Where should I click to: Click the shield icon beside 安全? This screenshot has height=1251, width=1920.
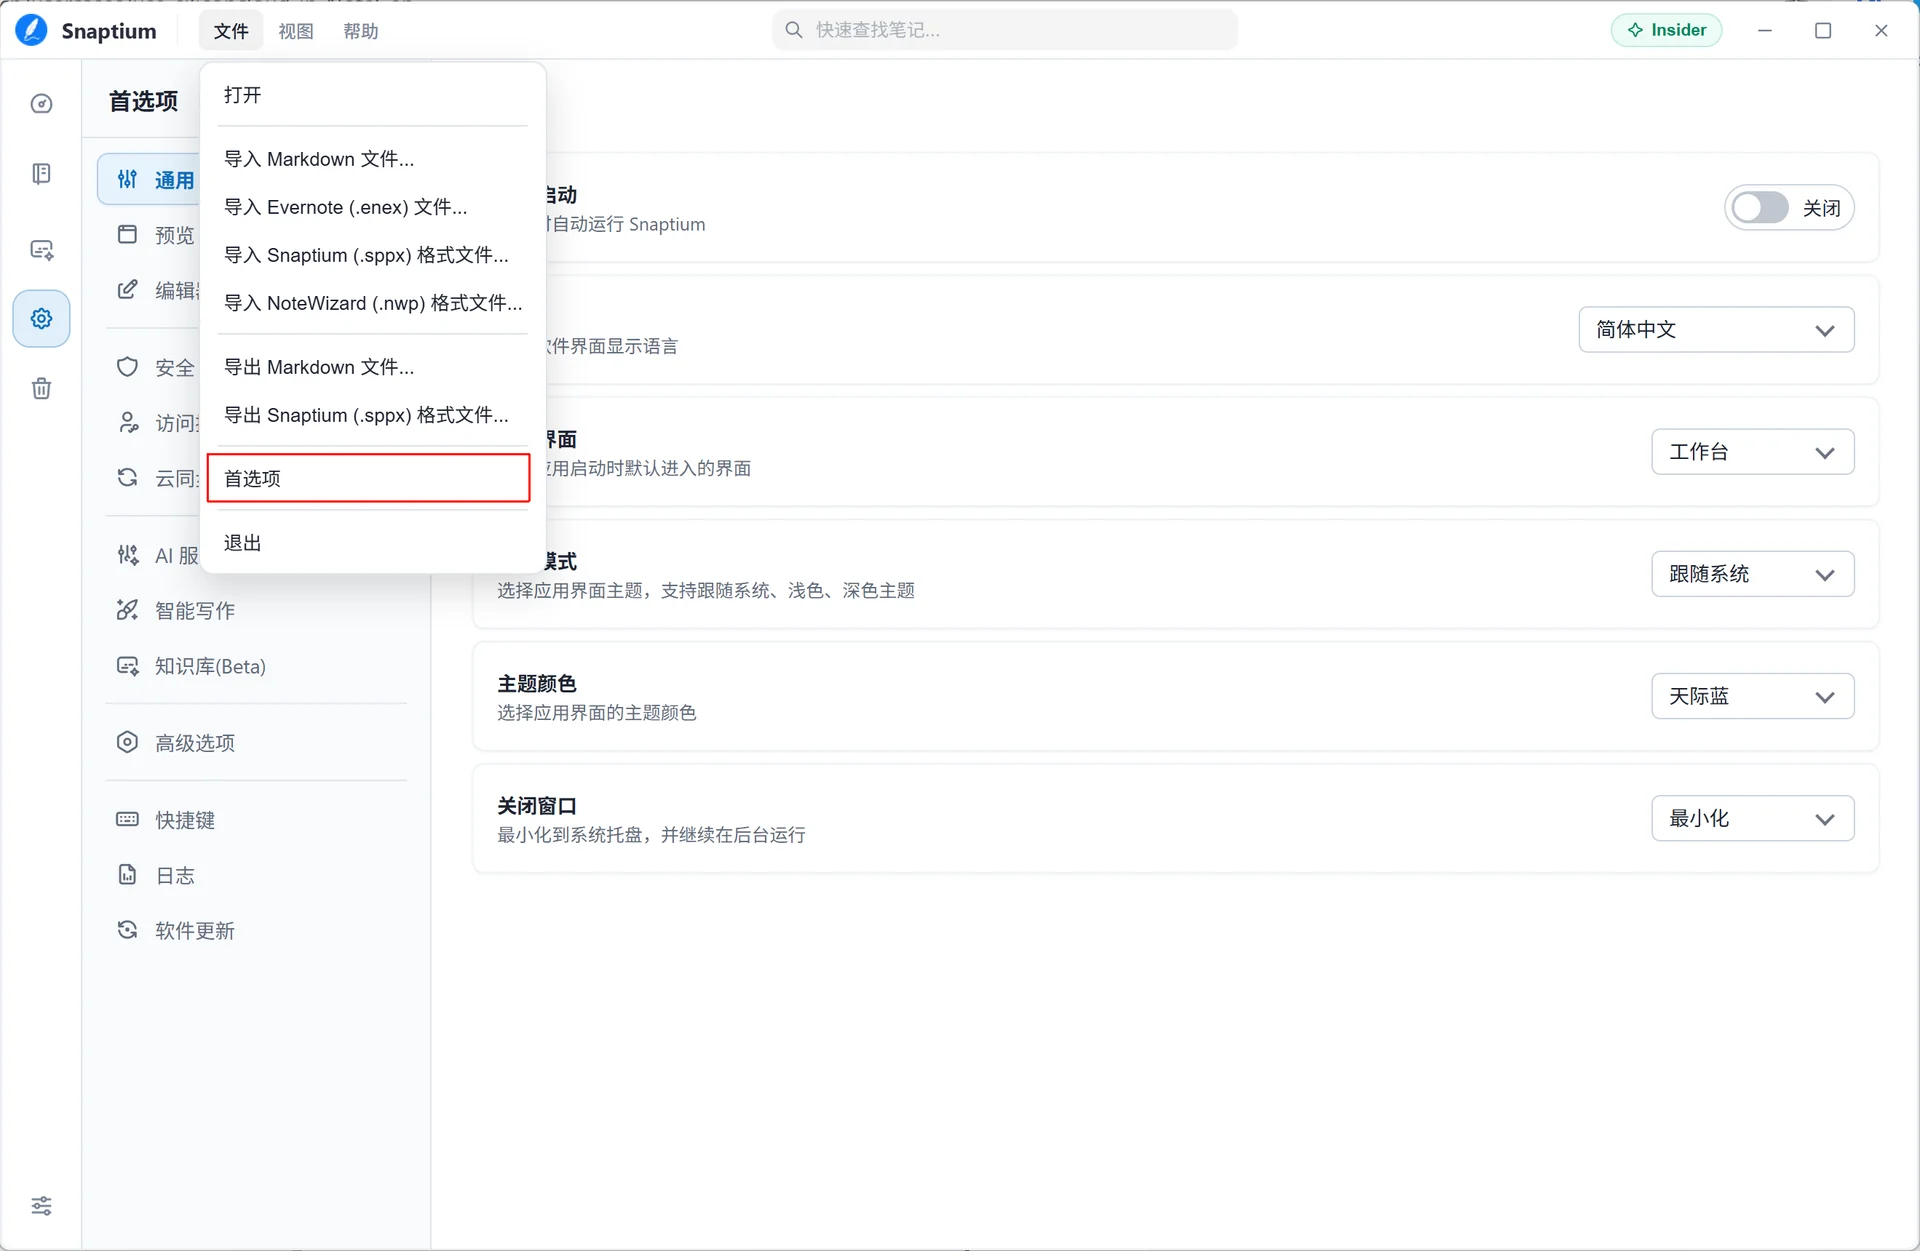127,367
